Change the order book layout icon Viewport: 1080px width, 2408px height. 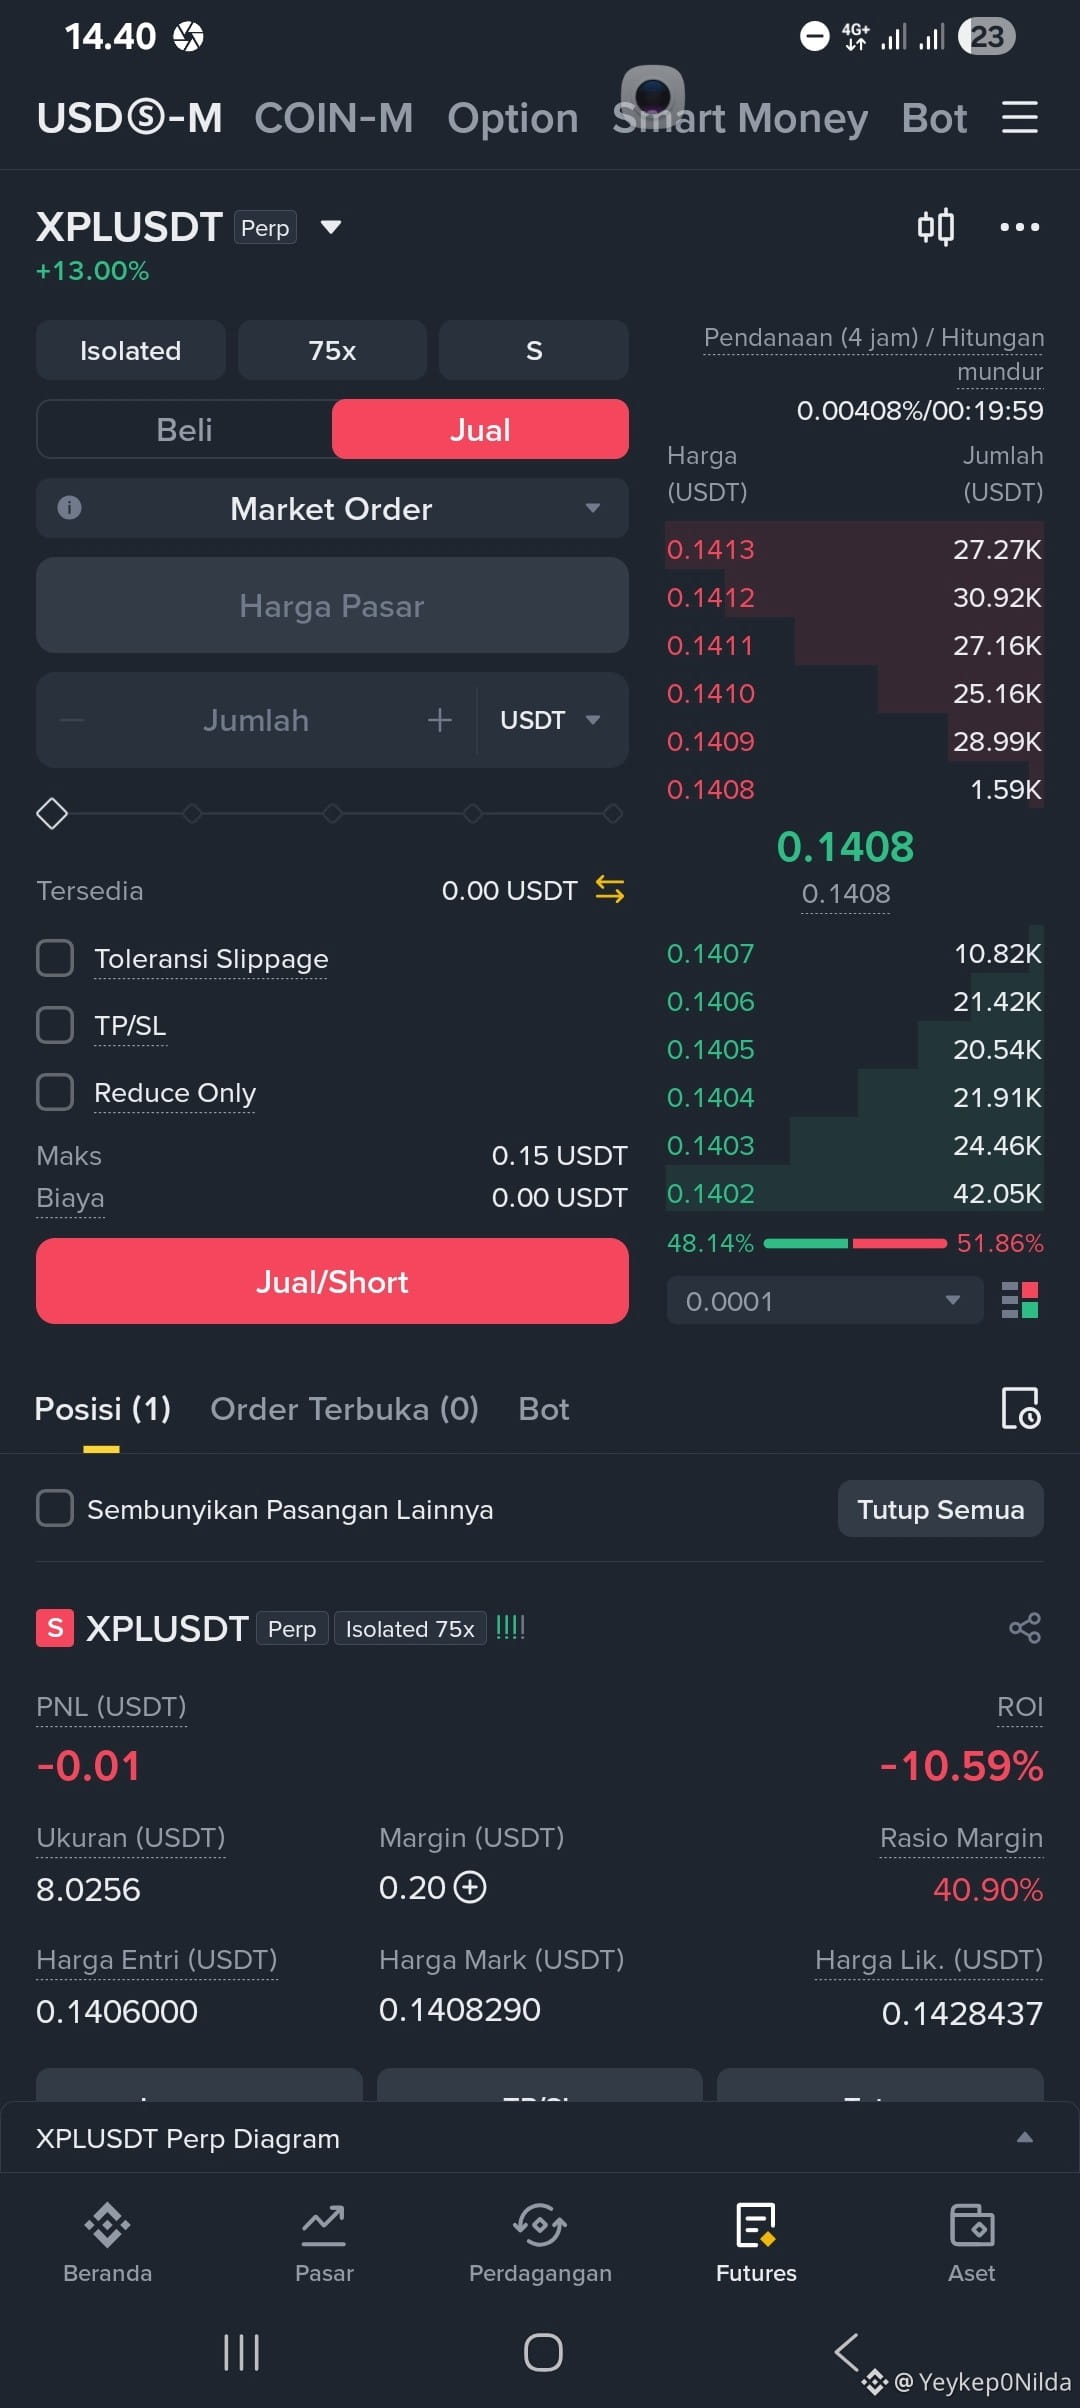pos(1021,1301)
